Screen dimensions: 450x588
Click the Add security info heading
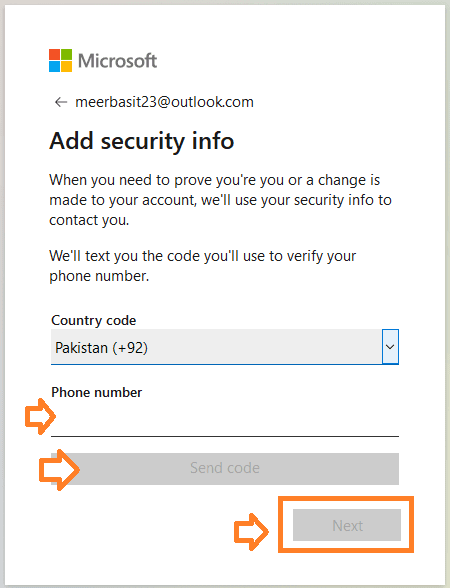pyautogui.click(x=142, y=141)
